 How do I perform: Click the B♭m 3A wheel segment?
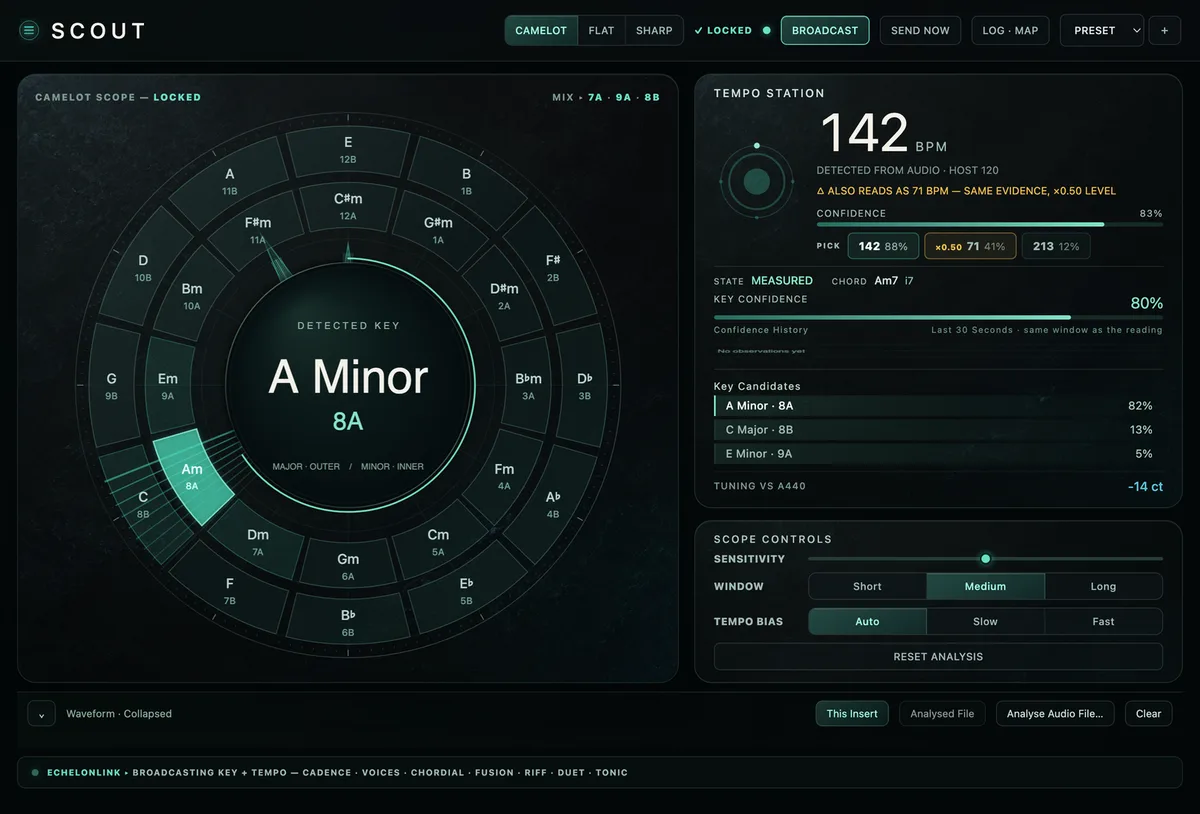pos(528,386)
